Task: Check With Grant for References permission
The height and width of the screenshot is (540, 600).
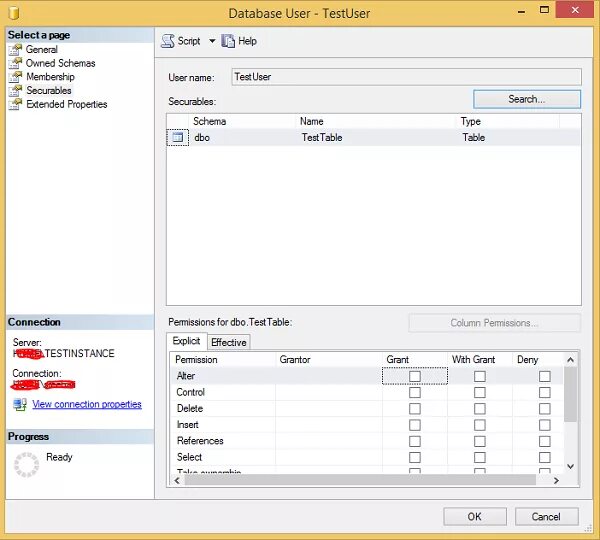Action: click(x=480, y=441)
